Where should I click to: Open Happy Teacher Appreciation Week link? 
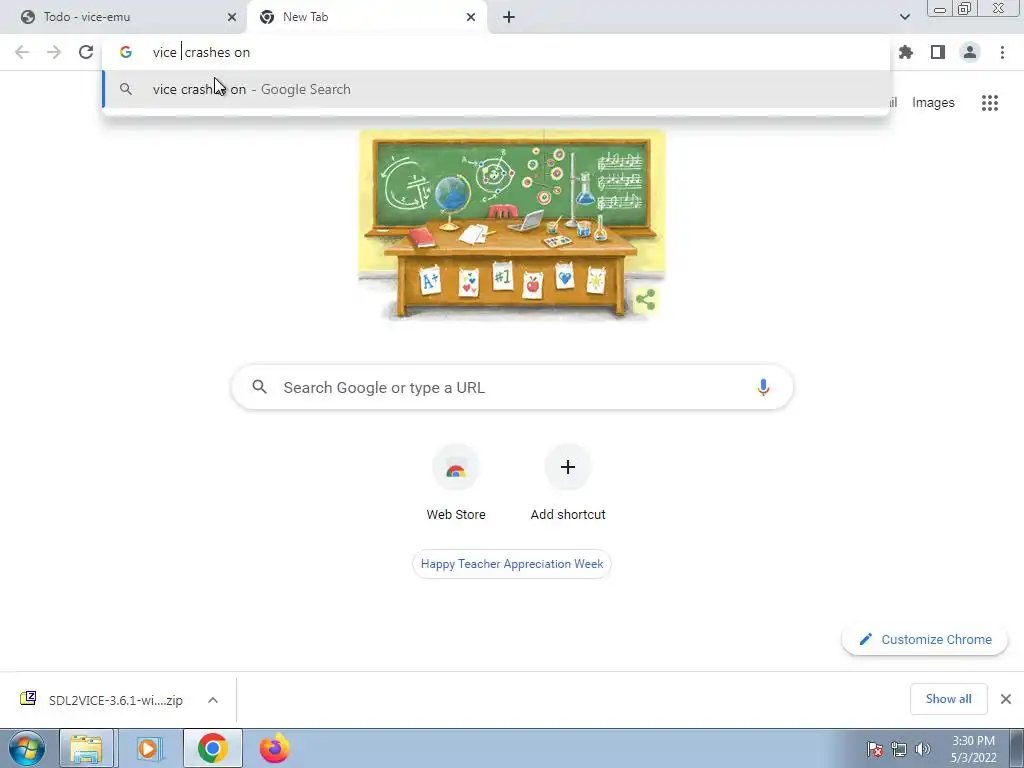[x=512, y=564]
